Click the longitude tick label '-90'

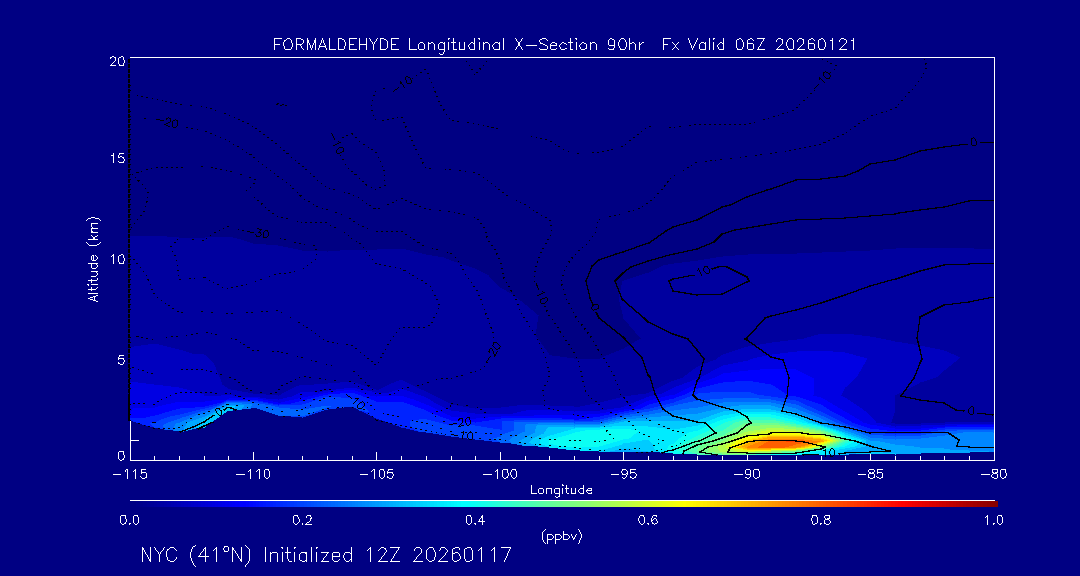click(x=747, y=474)
